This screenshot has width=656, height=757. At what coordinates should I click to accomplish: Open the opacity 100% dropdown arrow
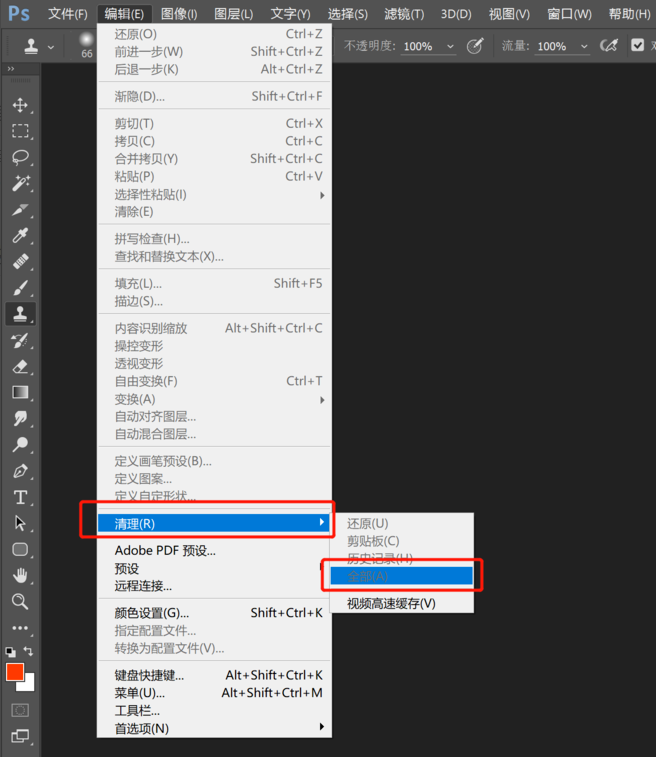click(450, 47)
